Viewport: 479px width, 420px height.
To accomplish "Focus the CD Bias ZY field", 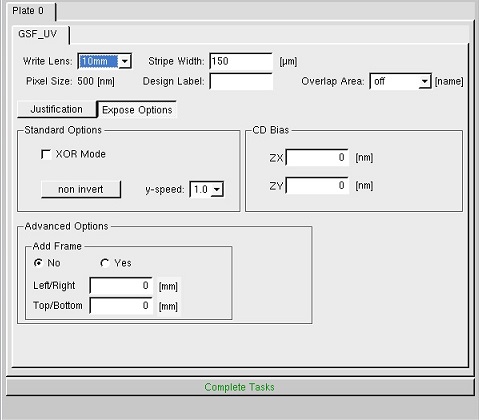I will tap(317, 185).
